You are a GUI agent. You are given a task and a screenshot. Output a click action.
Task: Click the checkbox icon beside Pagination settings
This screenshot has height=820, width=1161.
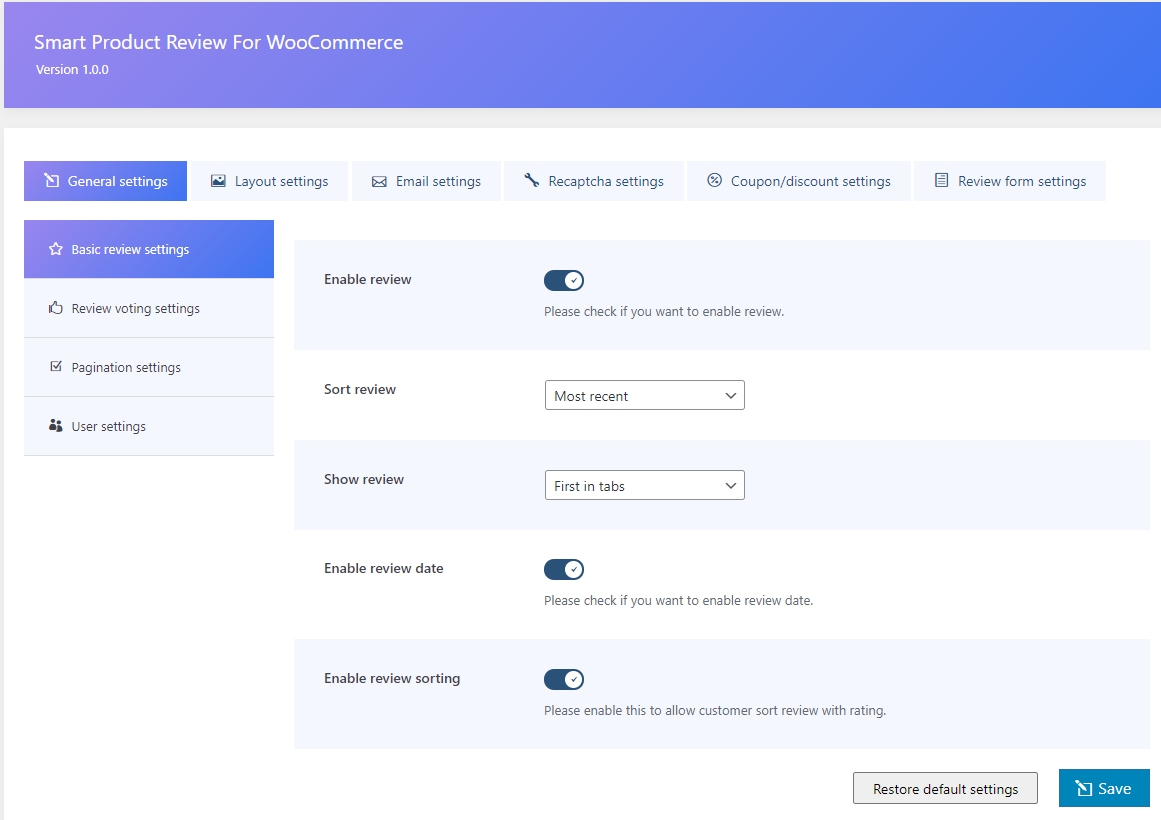56,366
